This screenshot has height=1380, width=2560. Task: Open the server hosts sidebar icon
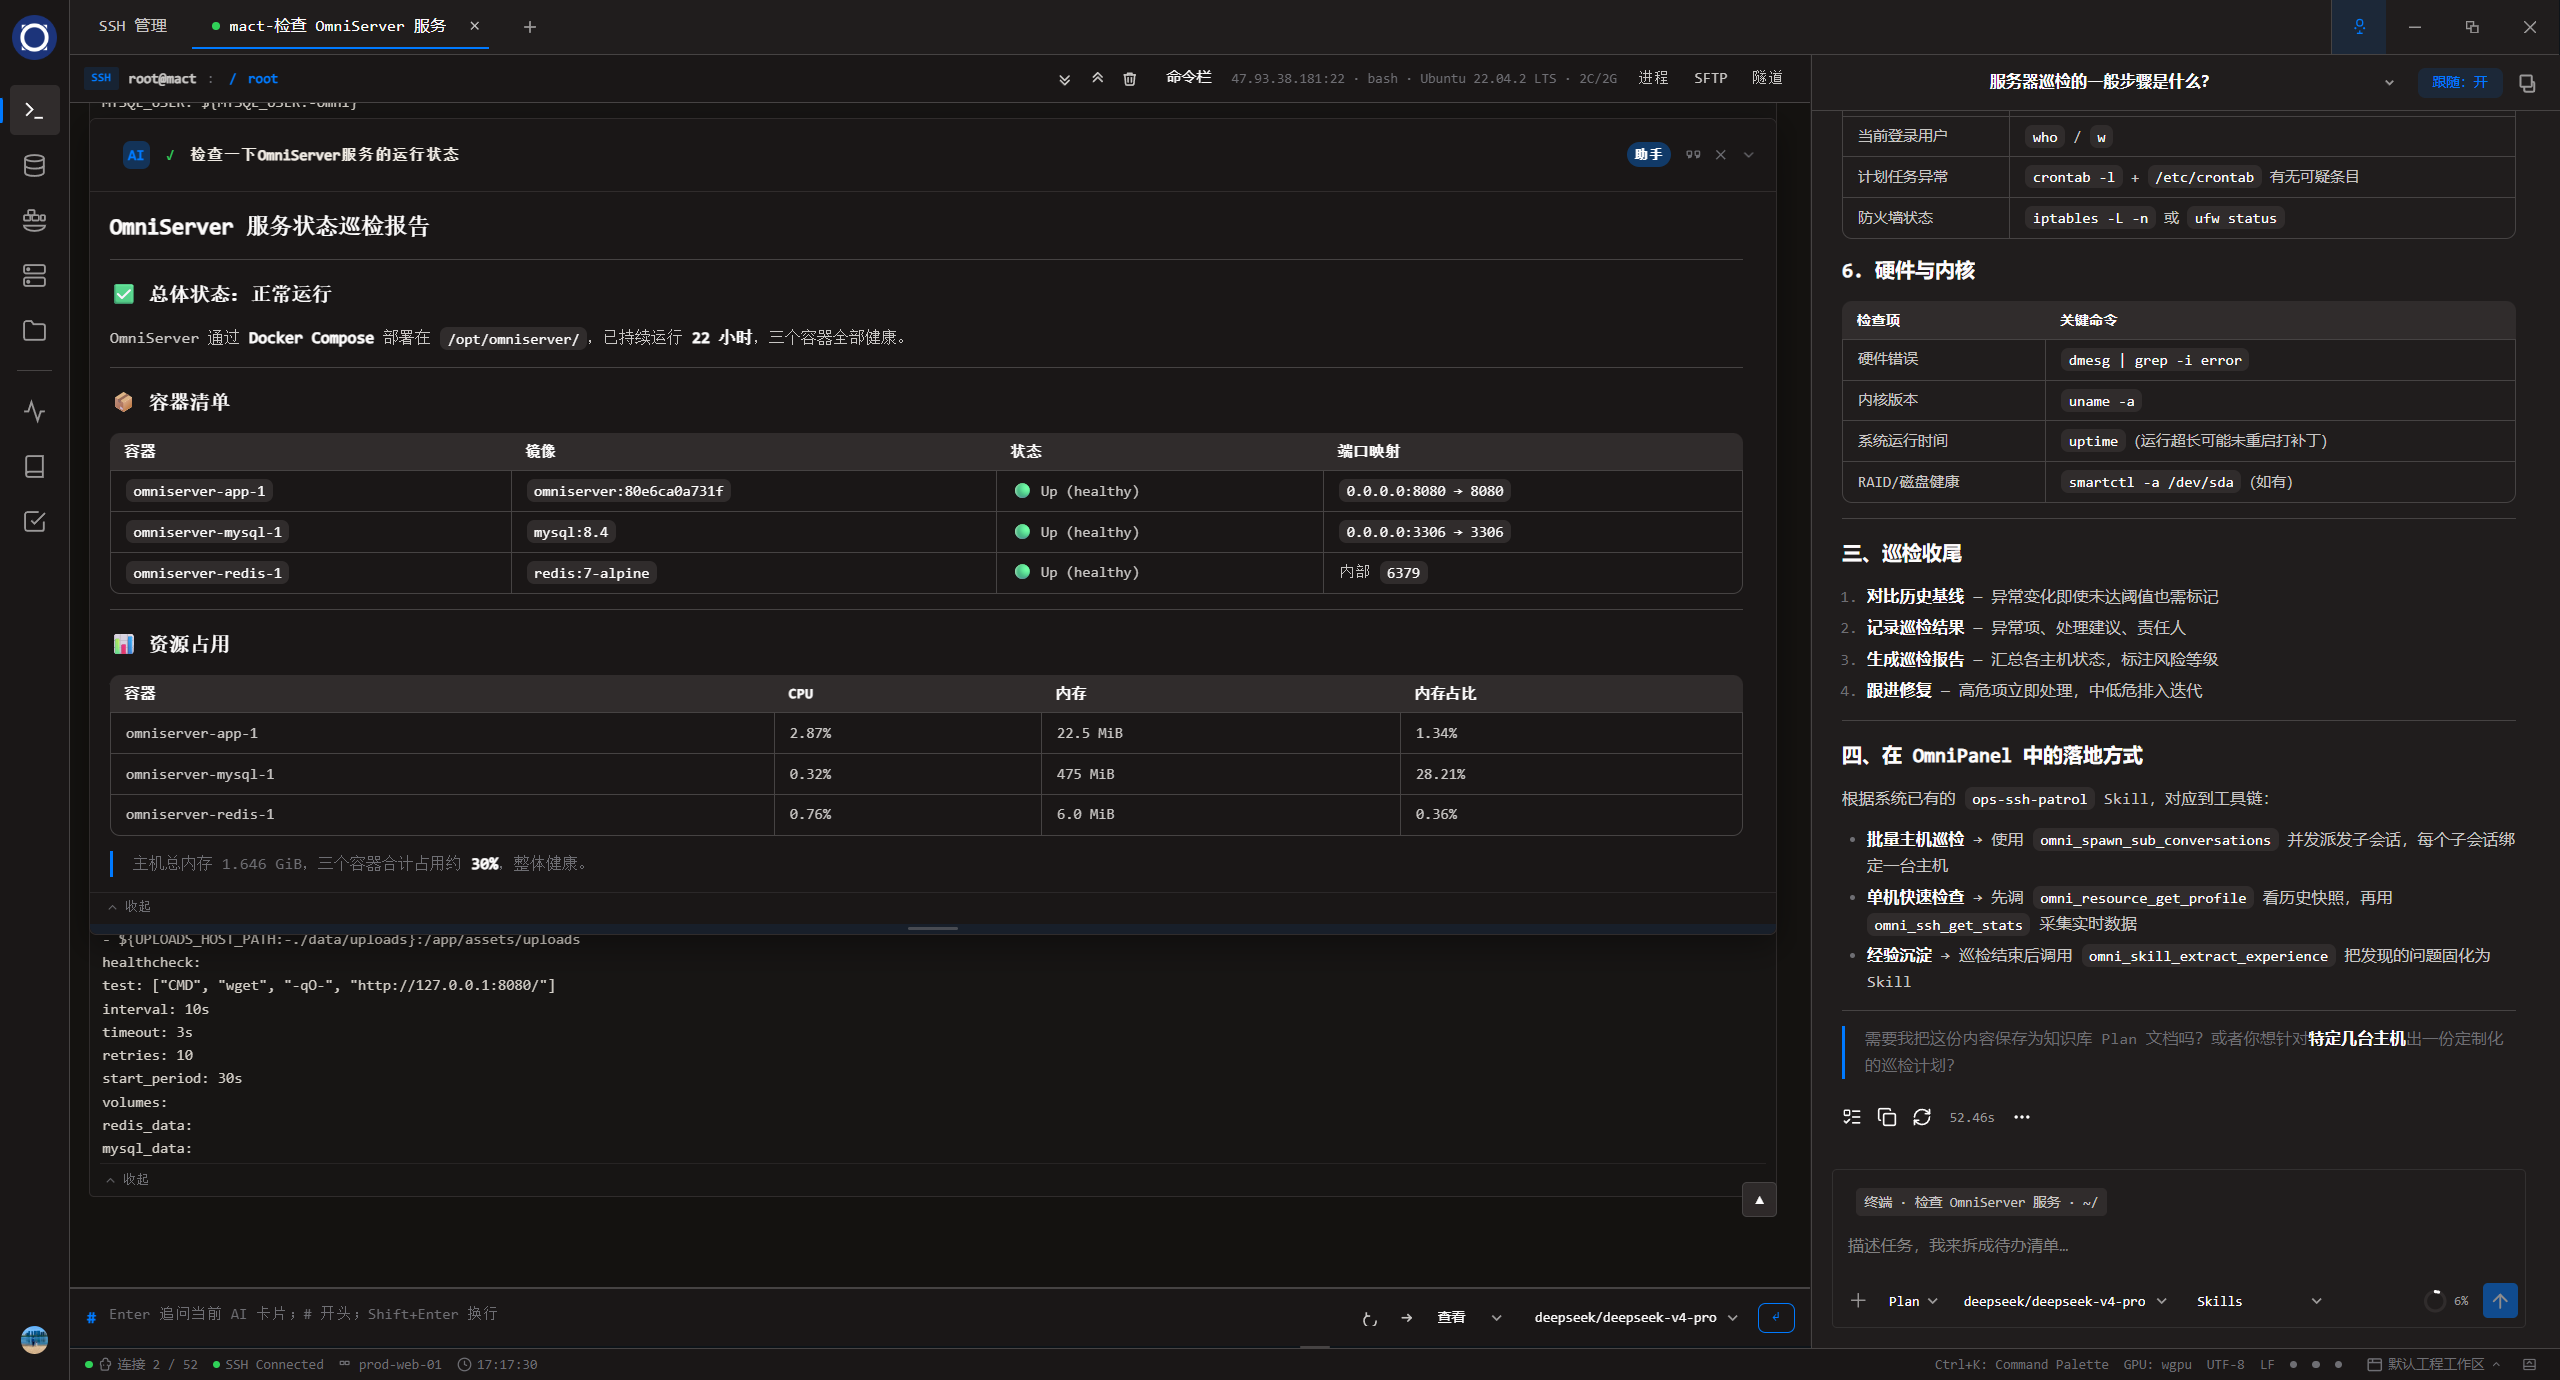[34, 275]
